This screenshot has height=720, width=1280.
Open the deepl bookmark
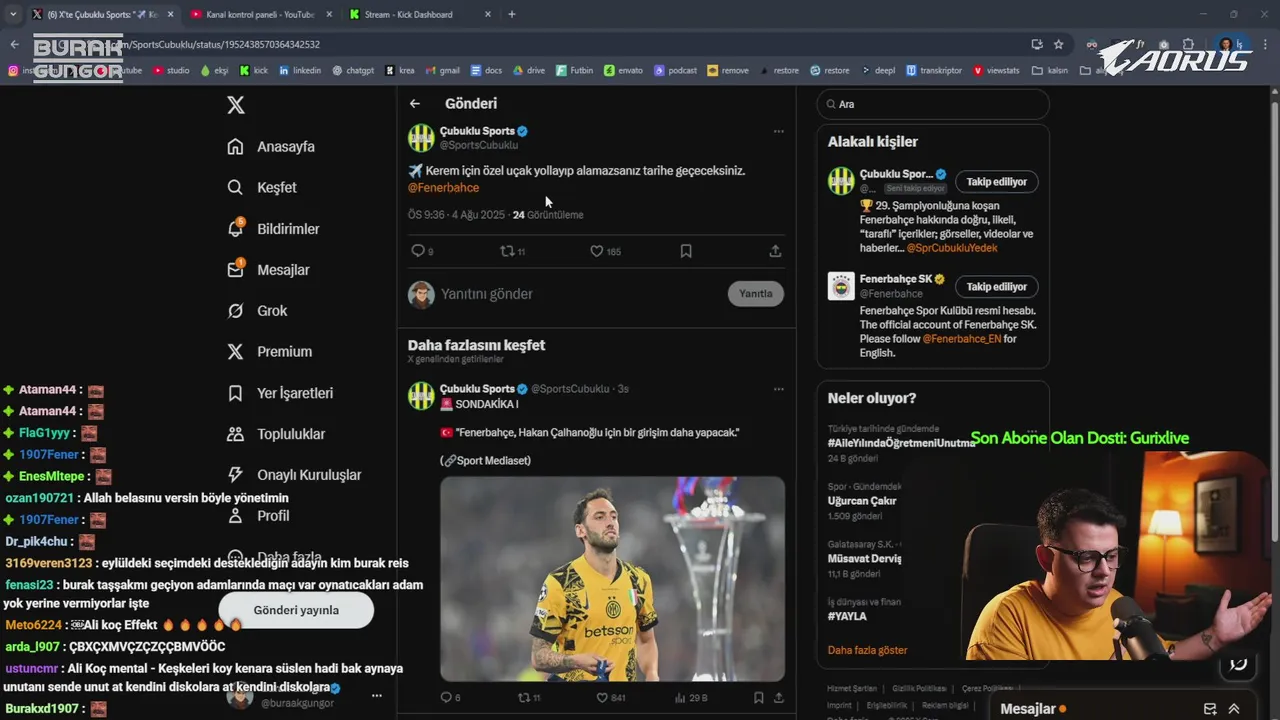(877, 71)
